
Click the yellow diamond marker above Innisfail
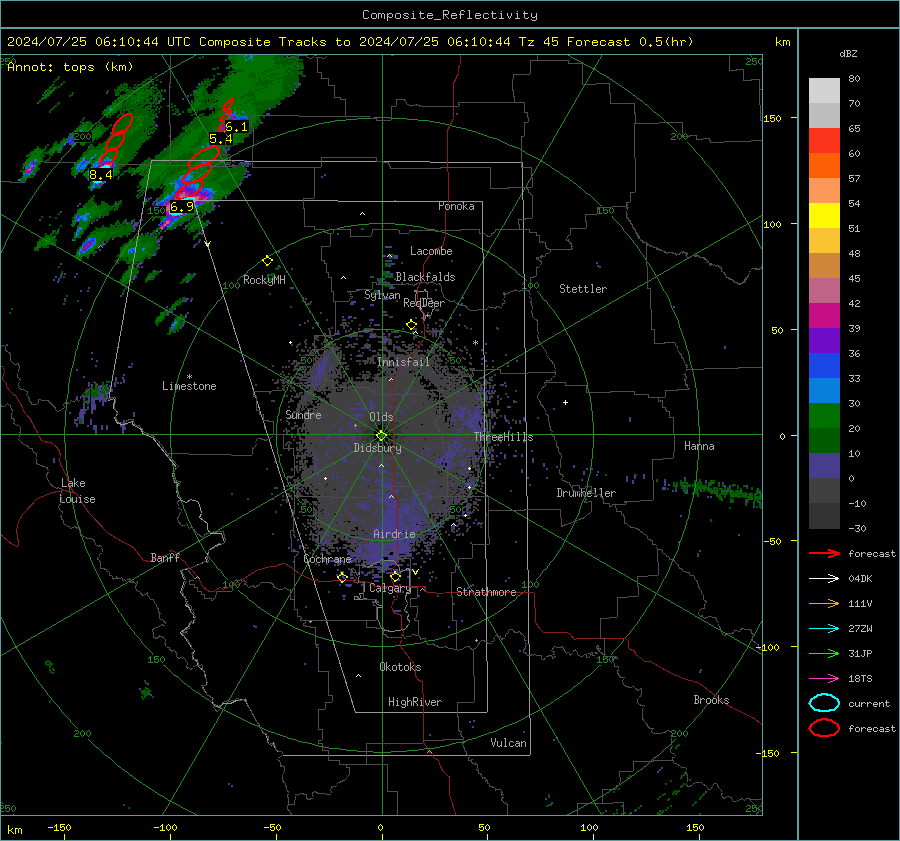[411, 325]
